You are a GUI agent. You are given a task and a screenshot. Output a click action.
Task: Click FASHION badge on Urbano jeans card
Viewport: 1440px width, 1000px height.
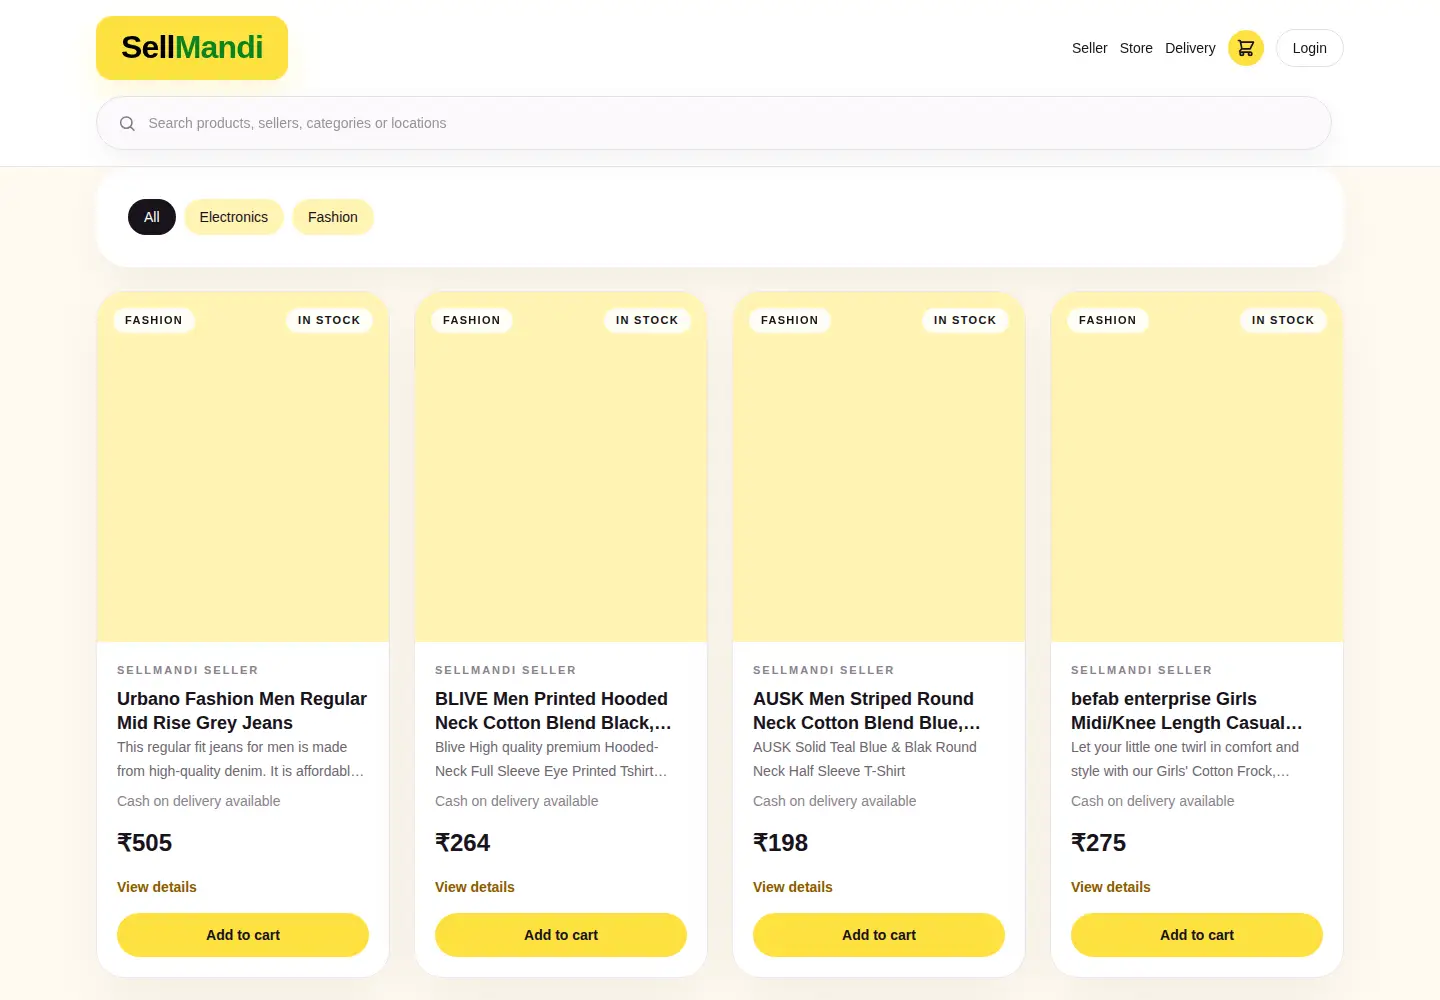click(x=154, y=320)
